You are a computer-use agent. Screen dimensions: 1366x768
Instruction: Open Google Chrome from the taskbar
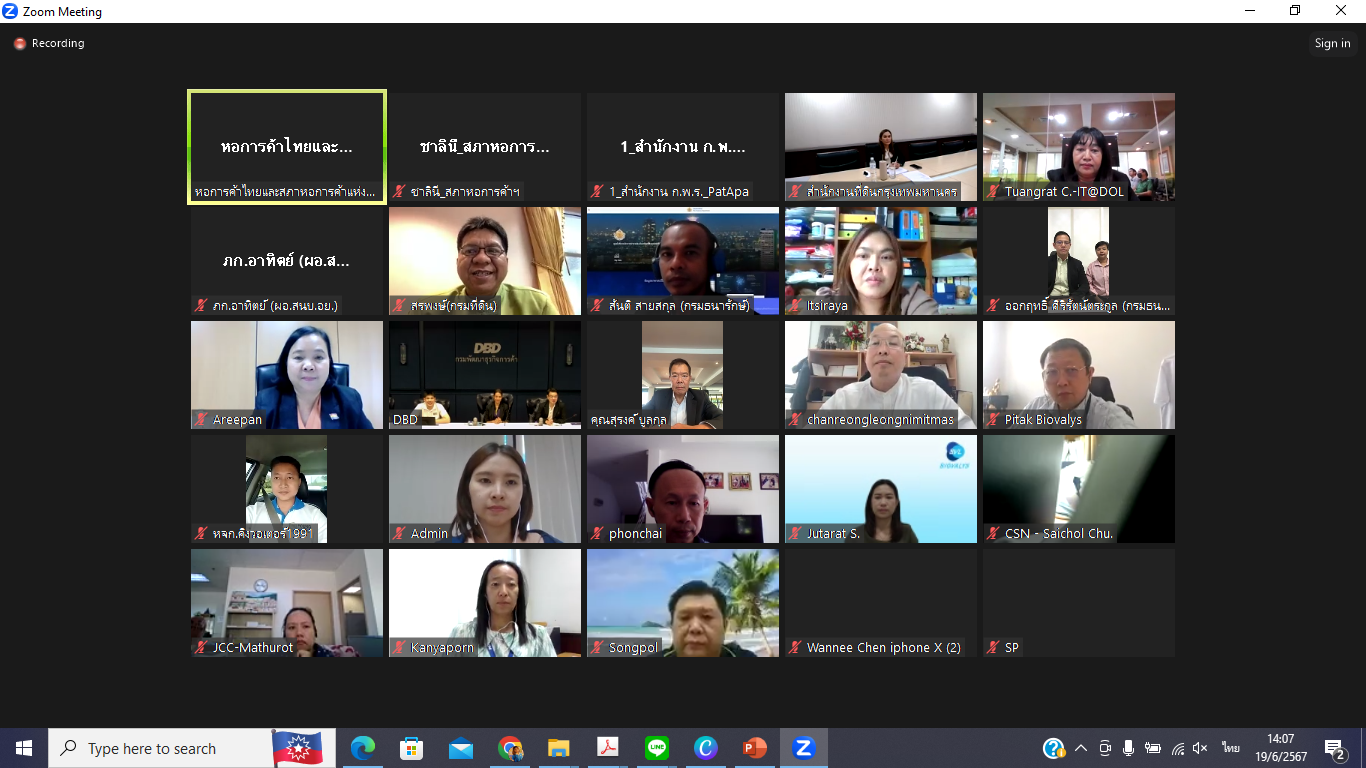pyautogui.click(x=510, y=748)
